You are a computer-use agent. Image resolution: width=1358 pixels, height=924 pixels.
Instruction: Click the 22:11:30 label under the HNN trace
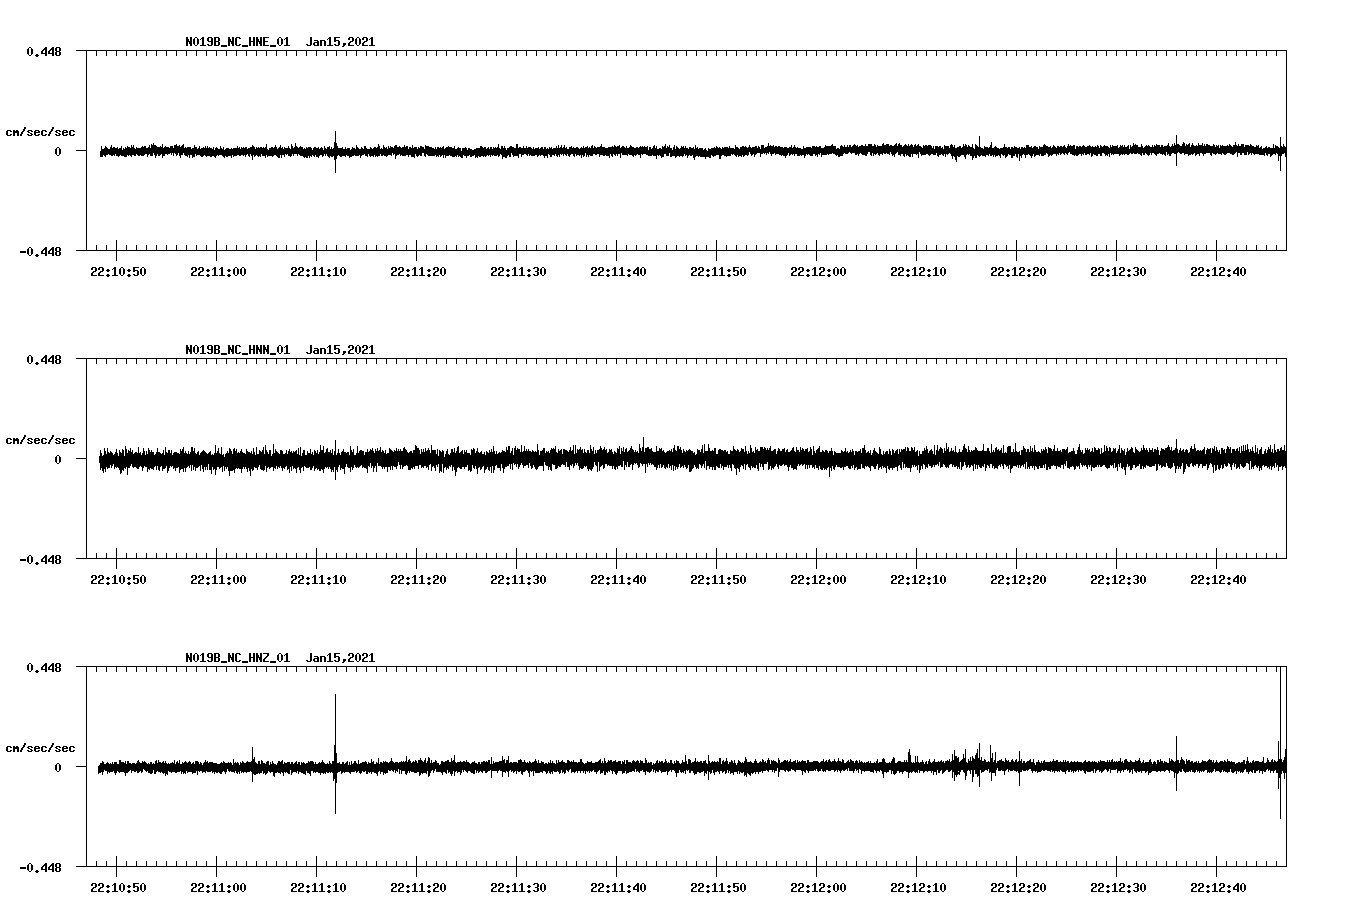517,577
